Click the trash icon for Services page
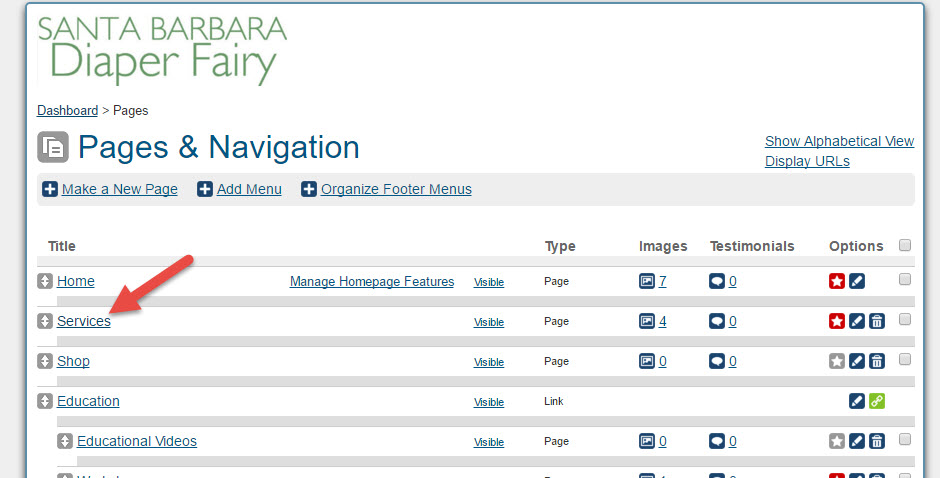This screenshot has height=478, width=940. [877, 321]
